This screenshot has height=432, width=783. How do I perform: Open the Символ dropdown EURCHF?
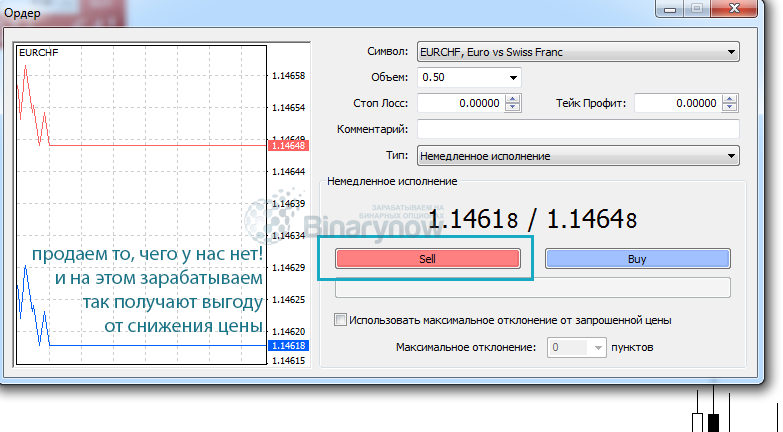(578, 52)
